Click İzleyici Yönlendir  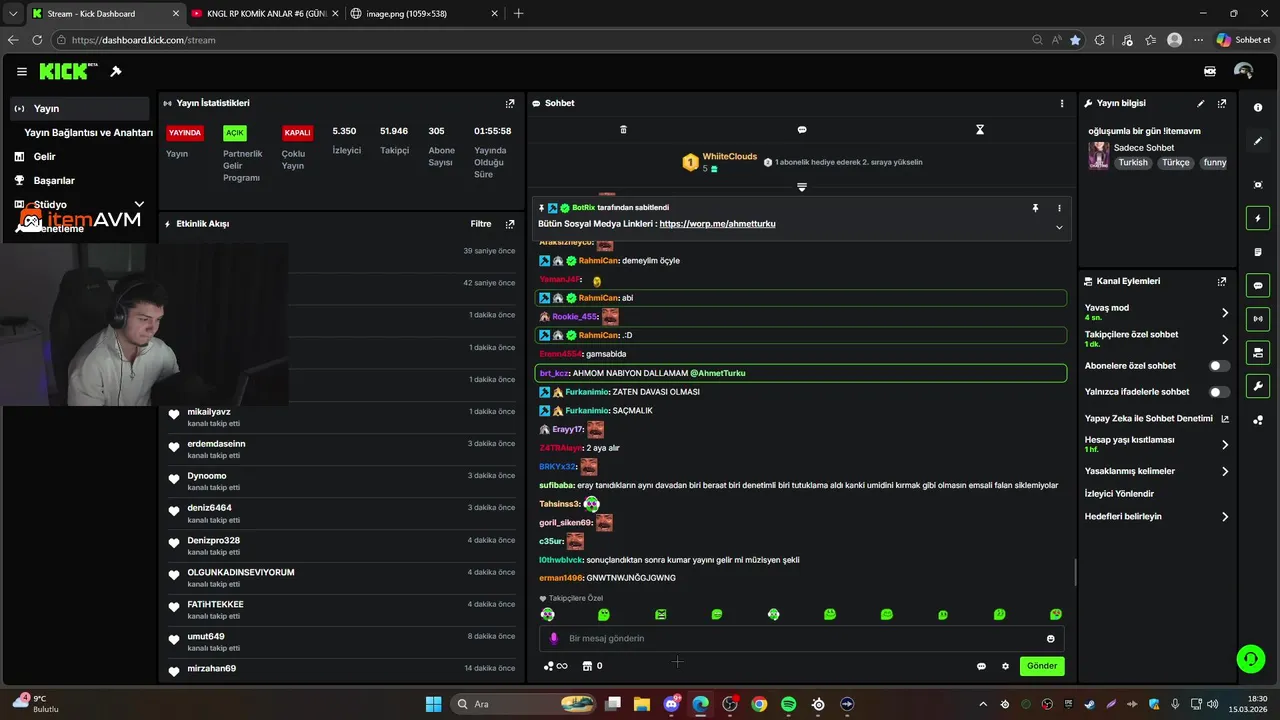pyautogui.click(x=1119, y=494)
